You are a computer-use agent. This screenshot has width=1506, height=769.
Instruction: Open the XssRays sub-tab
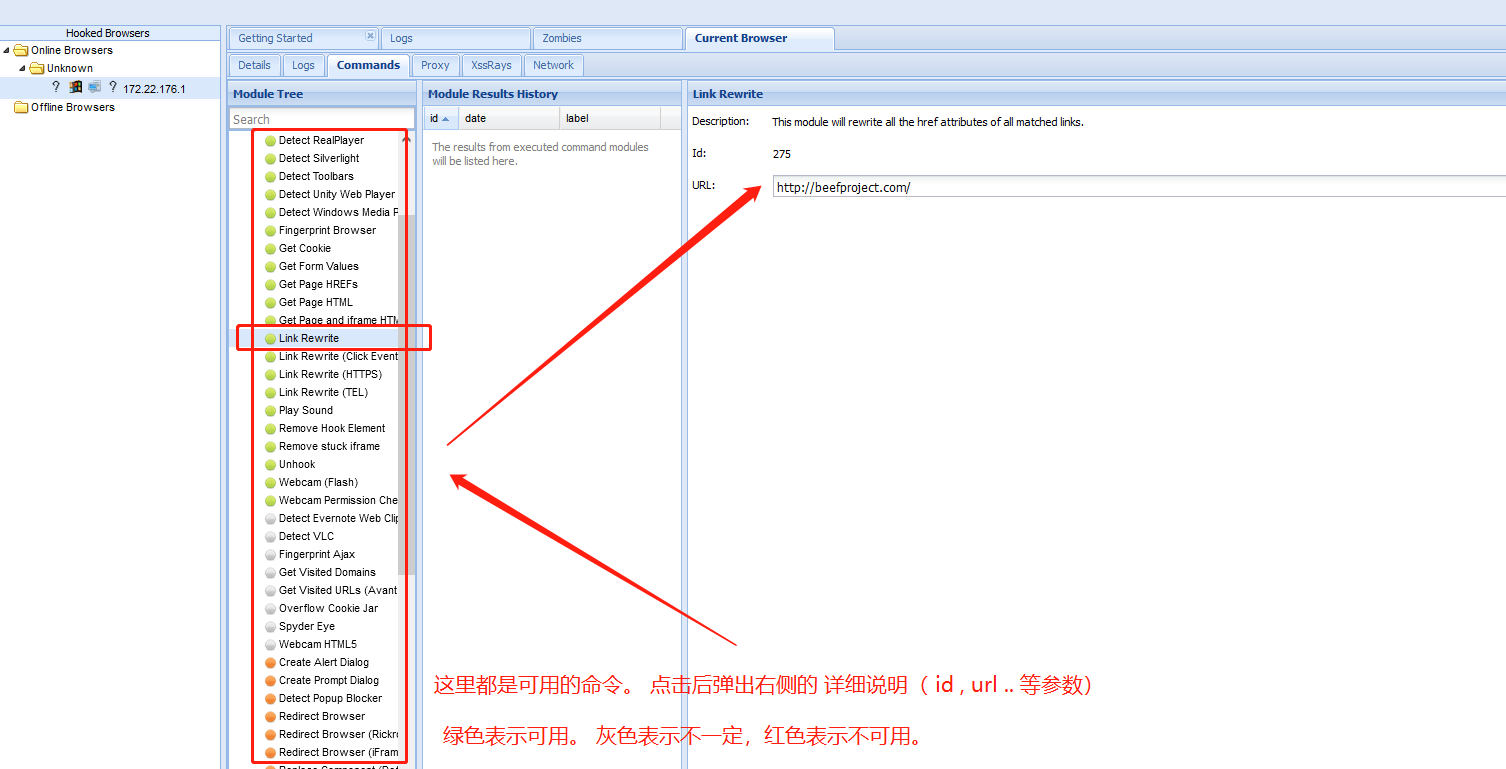(x=491, y=65)
